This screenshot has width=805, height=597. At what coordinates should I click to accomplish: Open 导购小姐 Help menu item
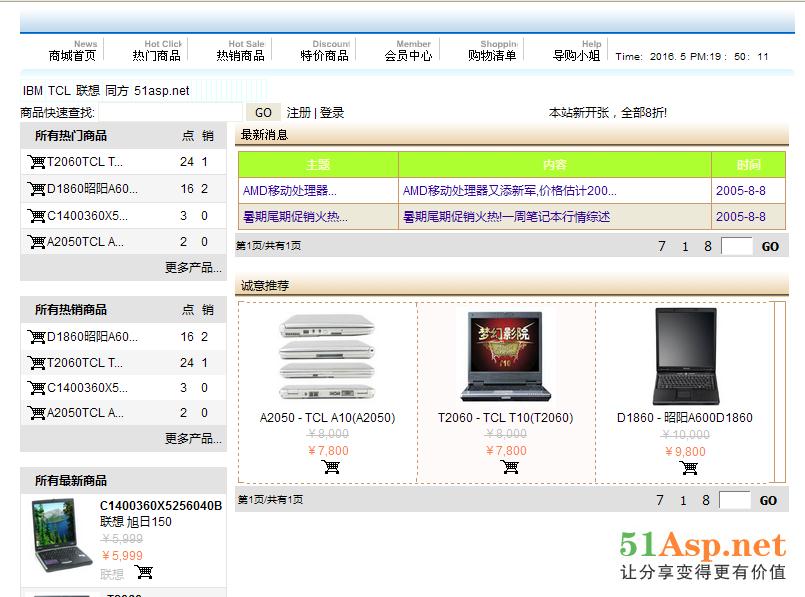tap(577, 51)
